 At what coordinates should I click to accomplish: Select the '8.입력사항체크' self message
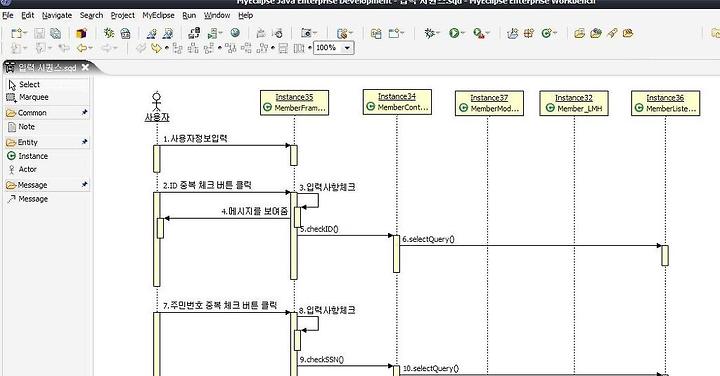point(327,310)
